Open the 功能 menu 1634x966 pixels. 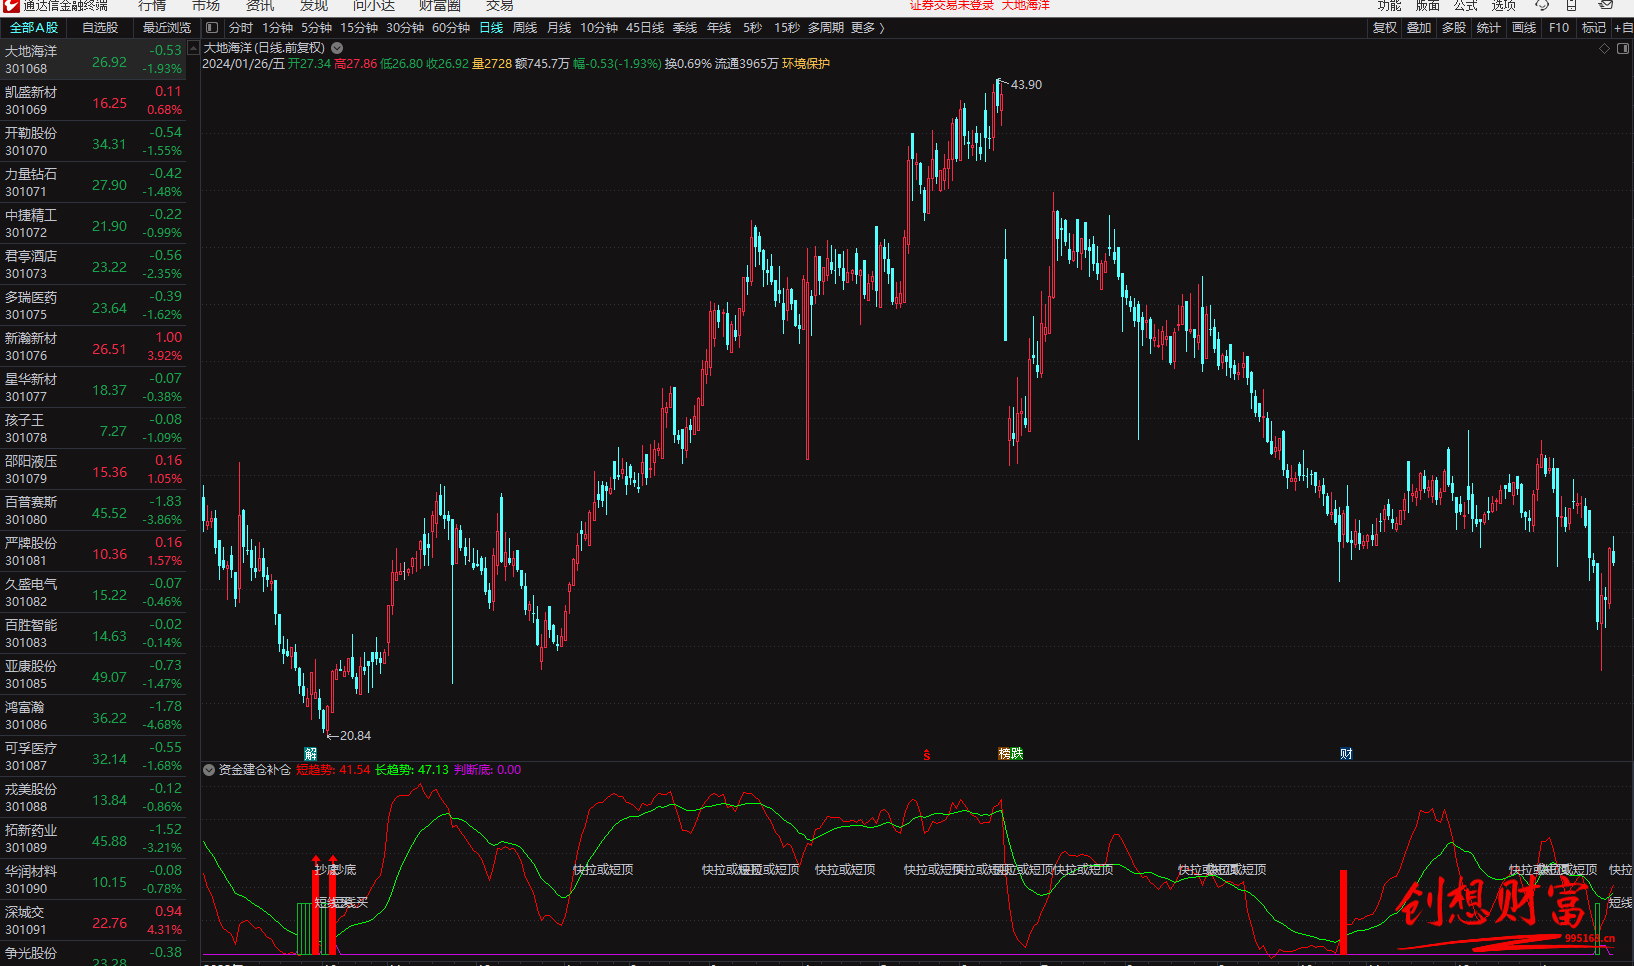pos(1390,6)
